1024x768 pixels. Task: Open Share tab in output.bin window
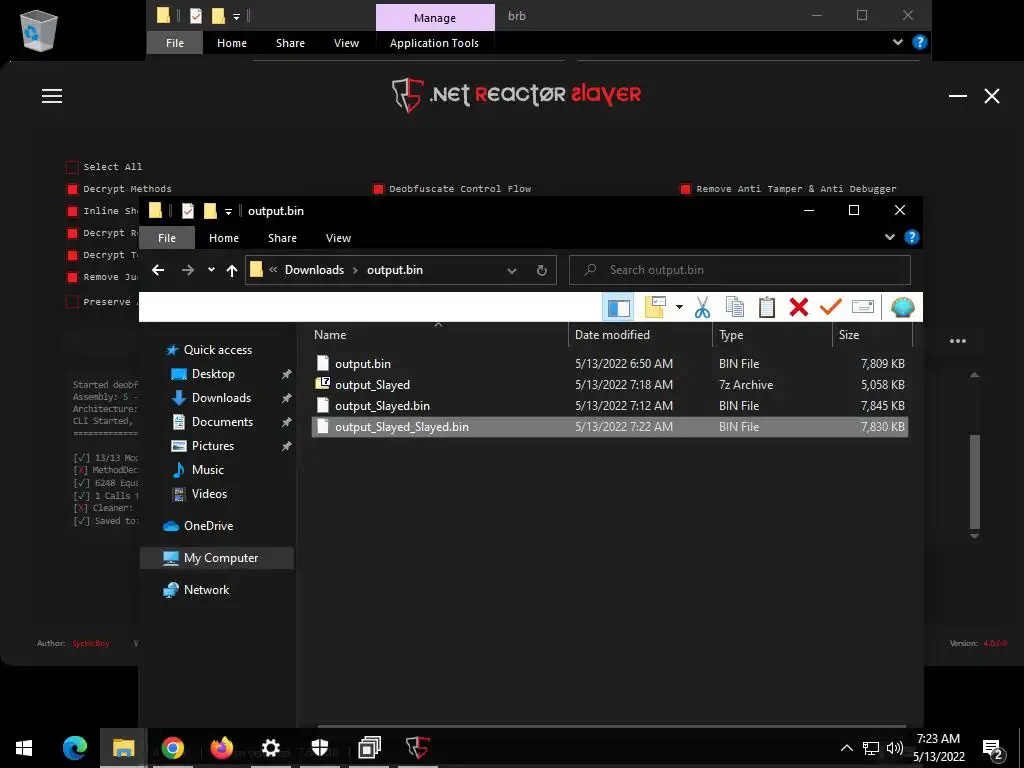(282, 238)
